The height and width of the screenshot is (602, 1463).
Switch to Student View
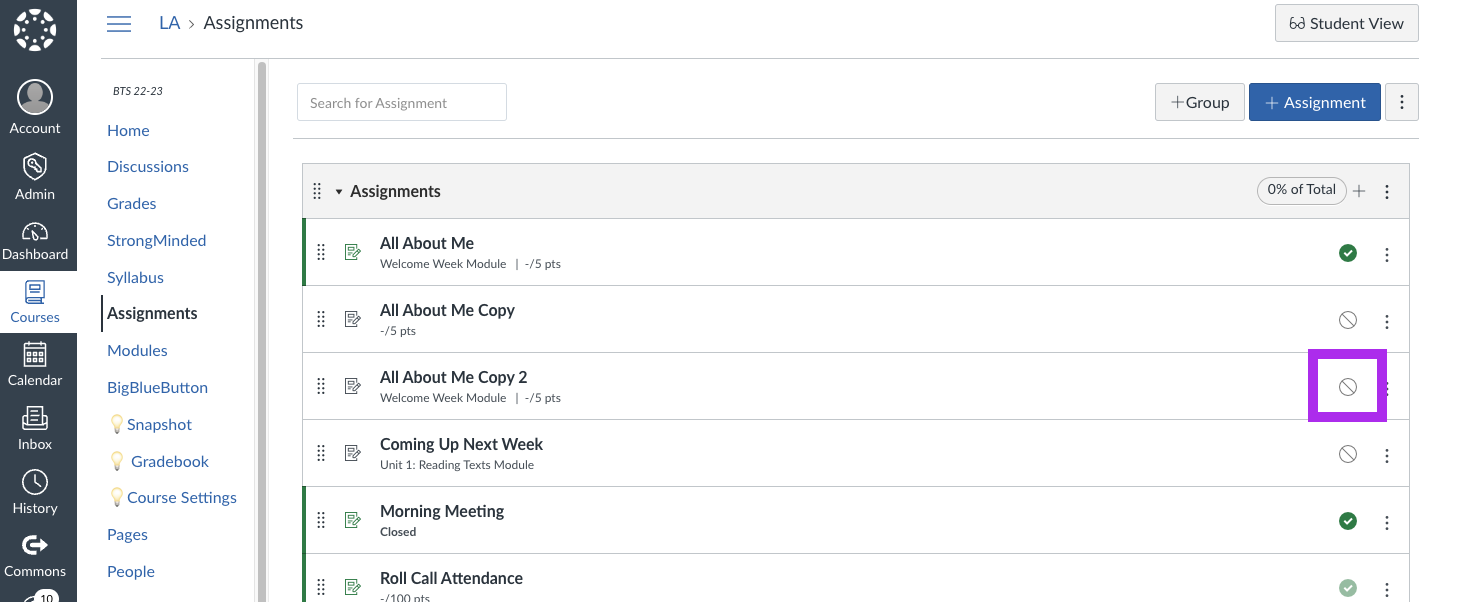click(x=1347, y=23)
